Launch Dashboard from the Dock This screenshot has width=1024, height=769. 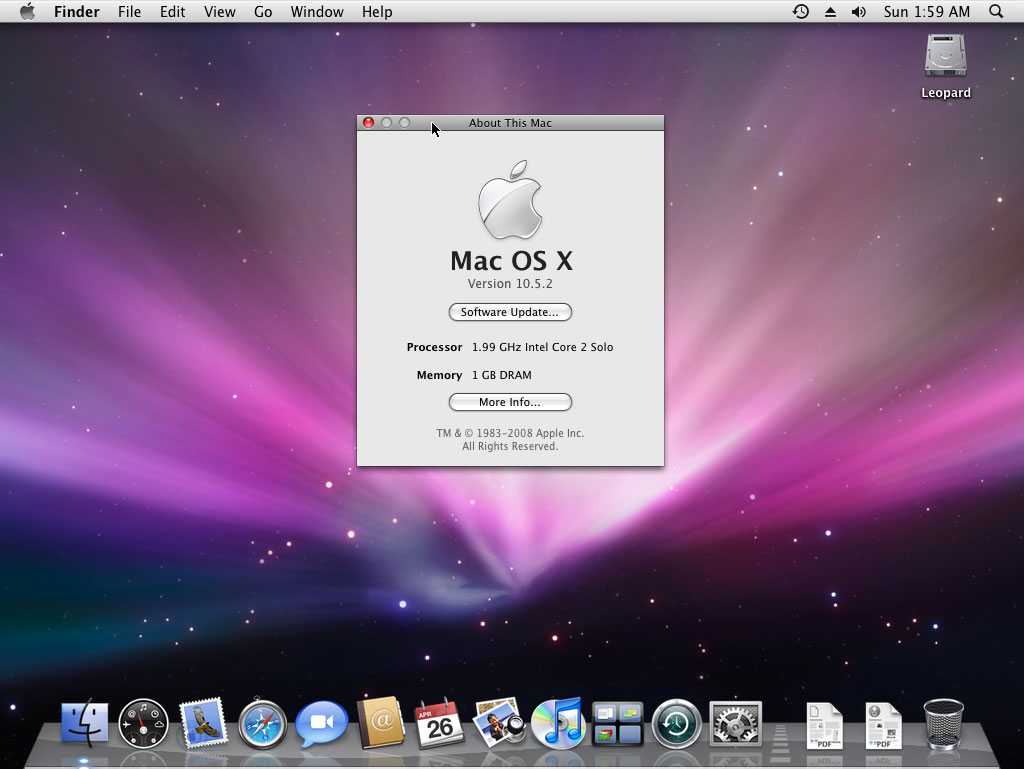(x=144, y=723)
